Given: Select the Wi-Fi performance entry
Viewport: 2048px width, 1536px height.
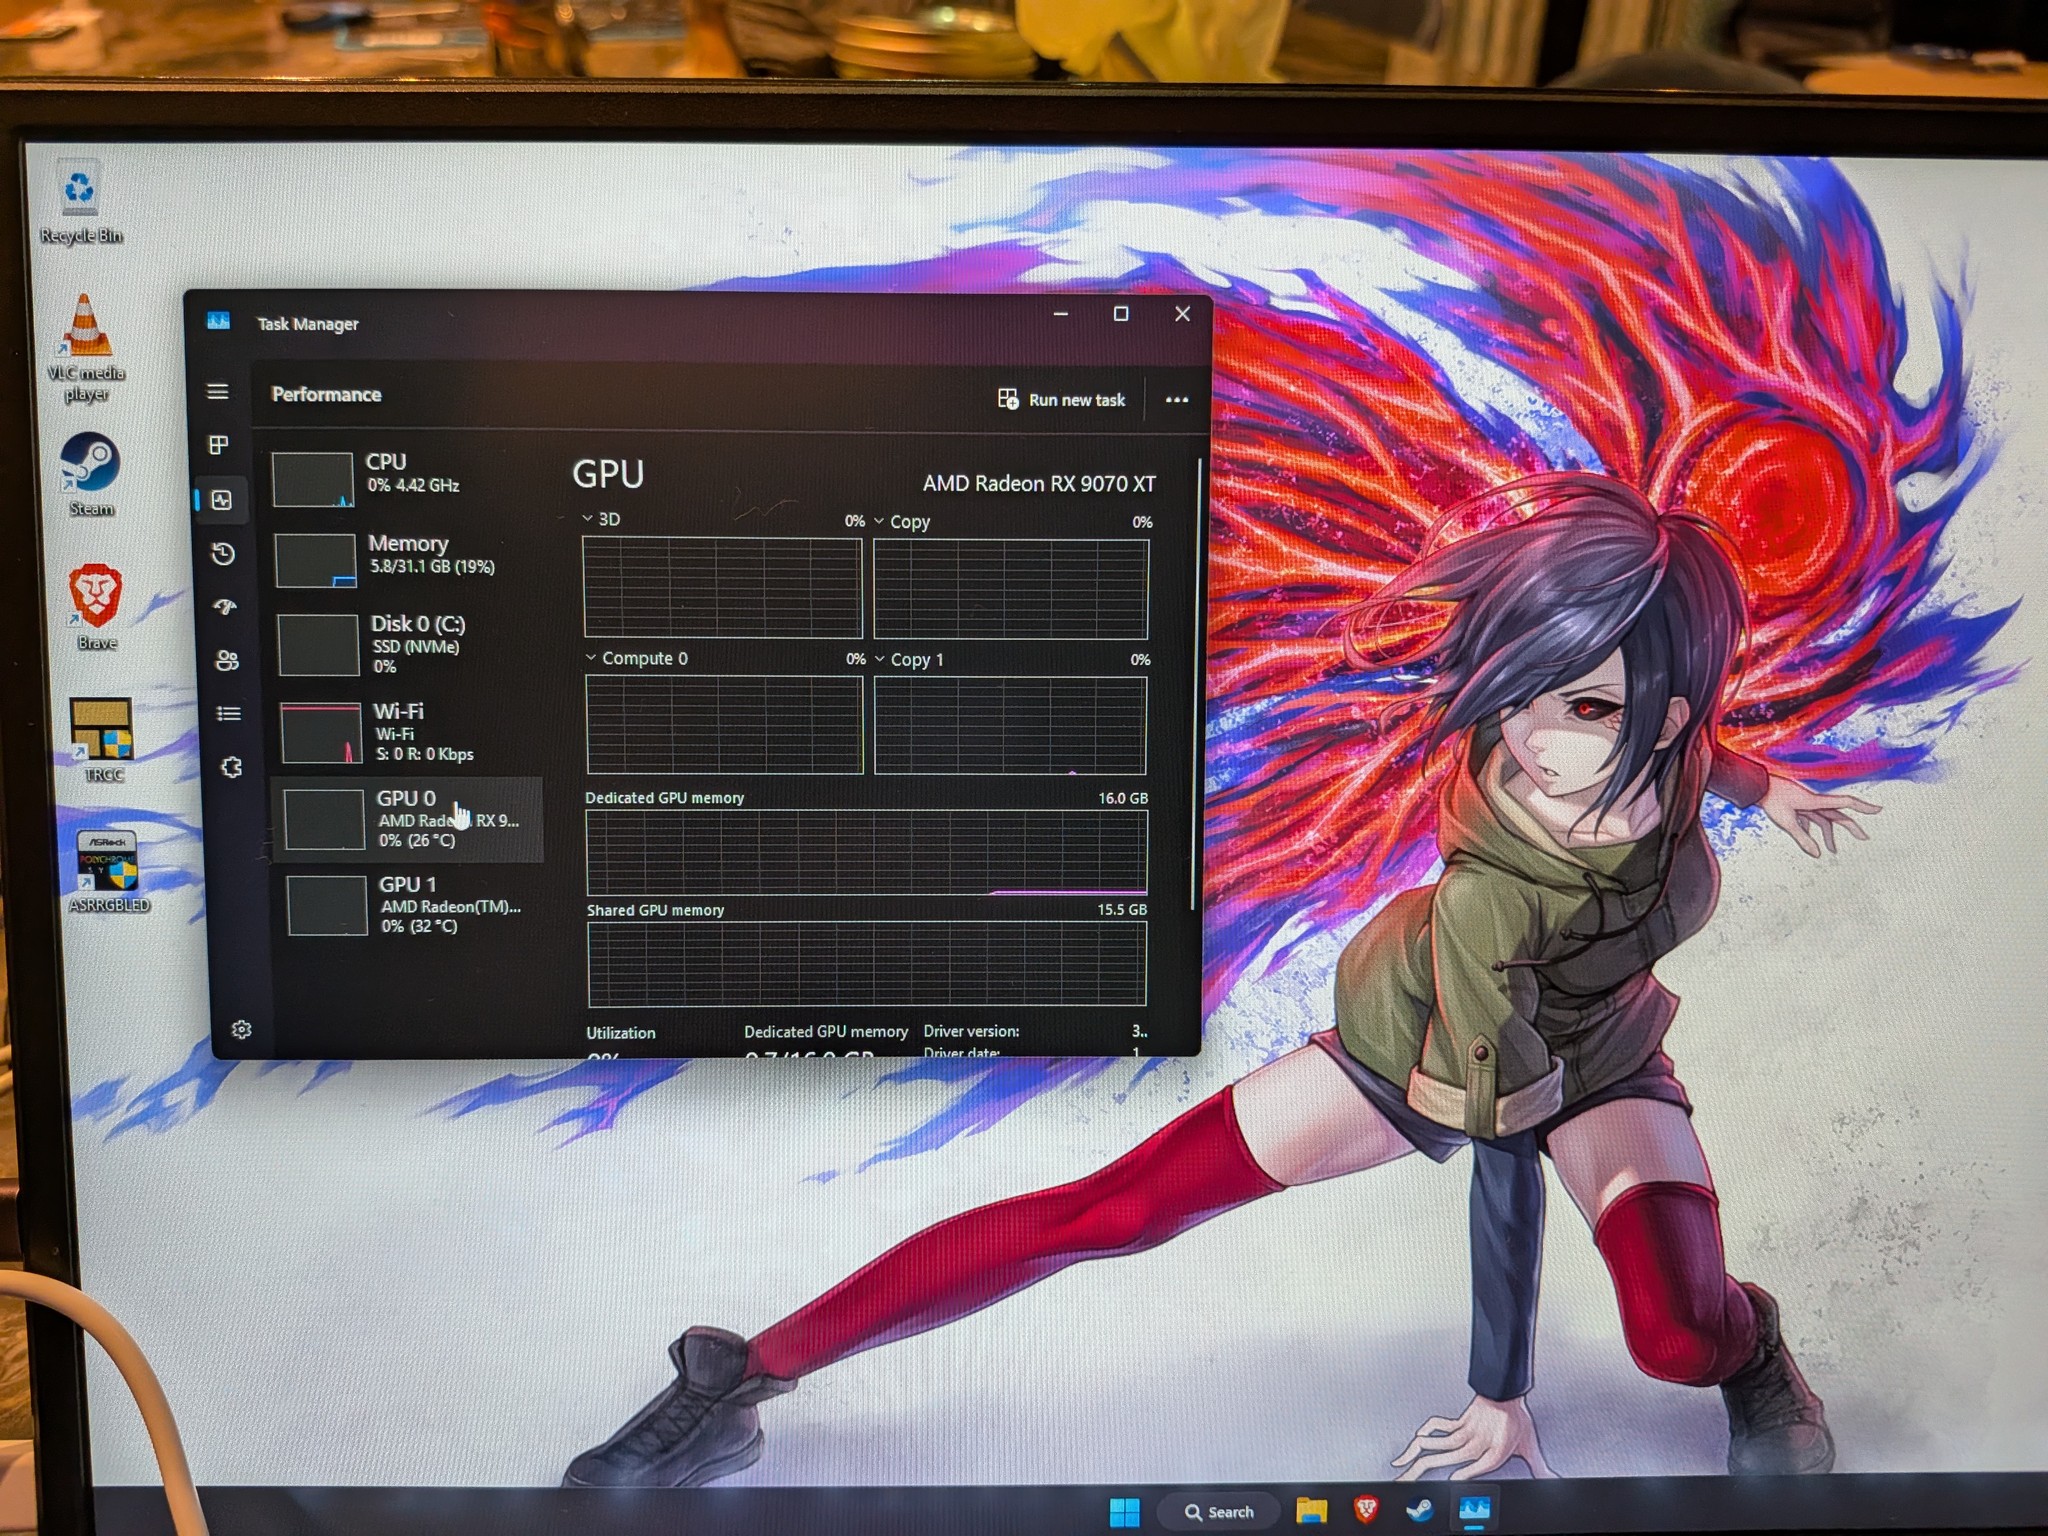Looking at the screenshot, I should pos(409,732).
